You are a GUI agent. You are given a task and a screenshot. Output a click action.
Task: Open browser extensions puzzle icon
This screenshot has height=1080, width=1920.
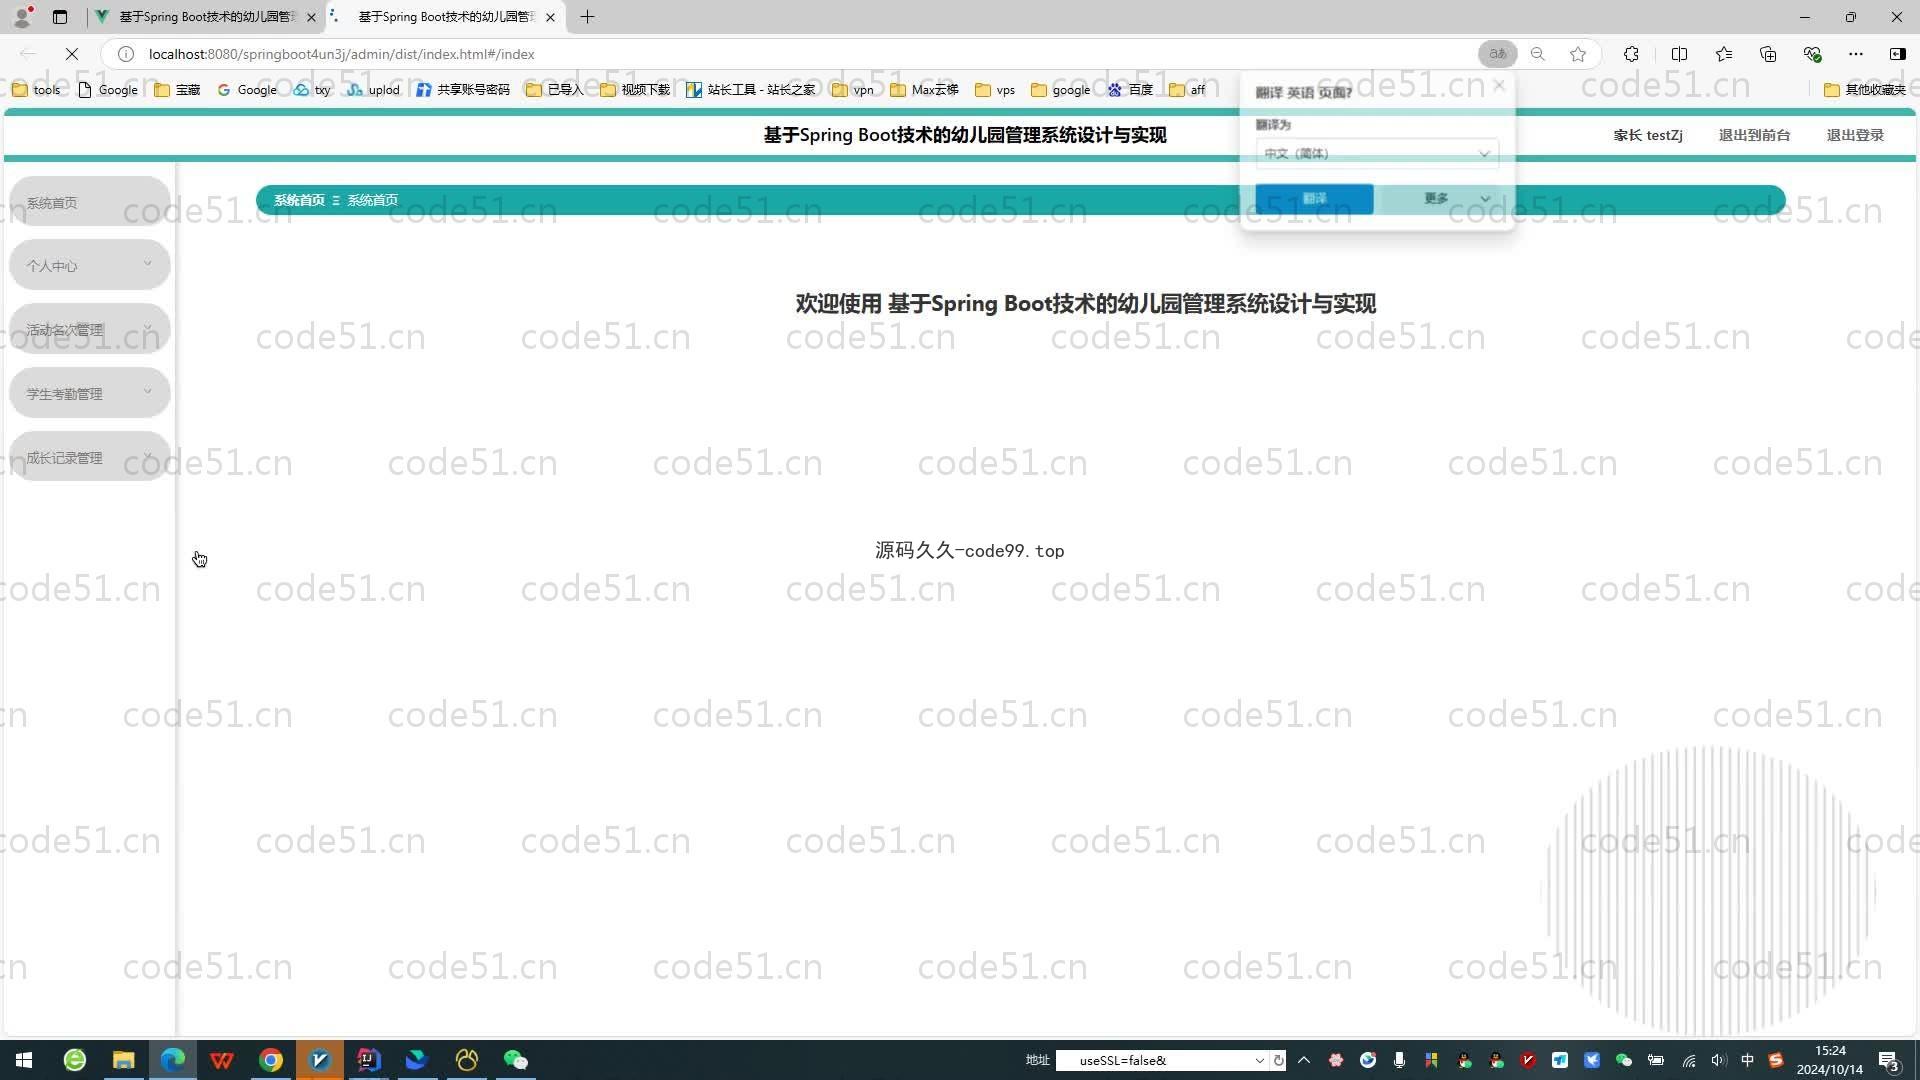click(x=1631, y=54)
